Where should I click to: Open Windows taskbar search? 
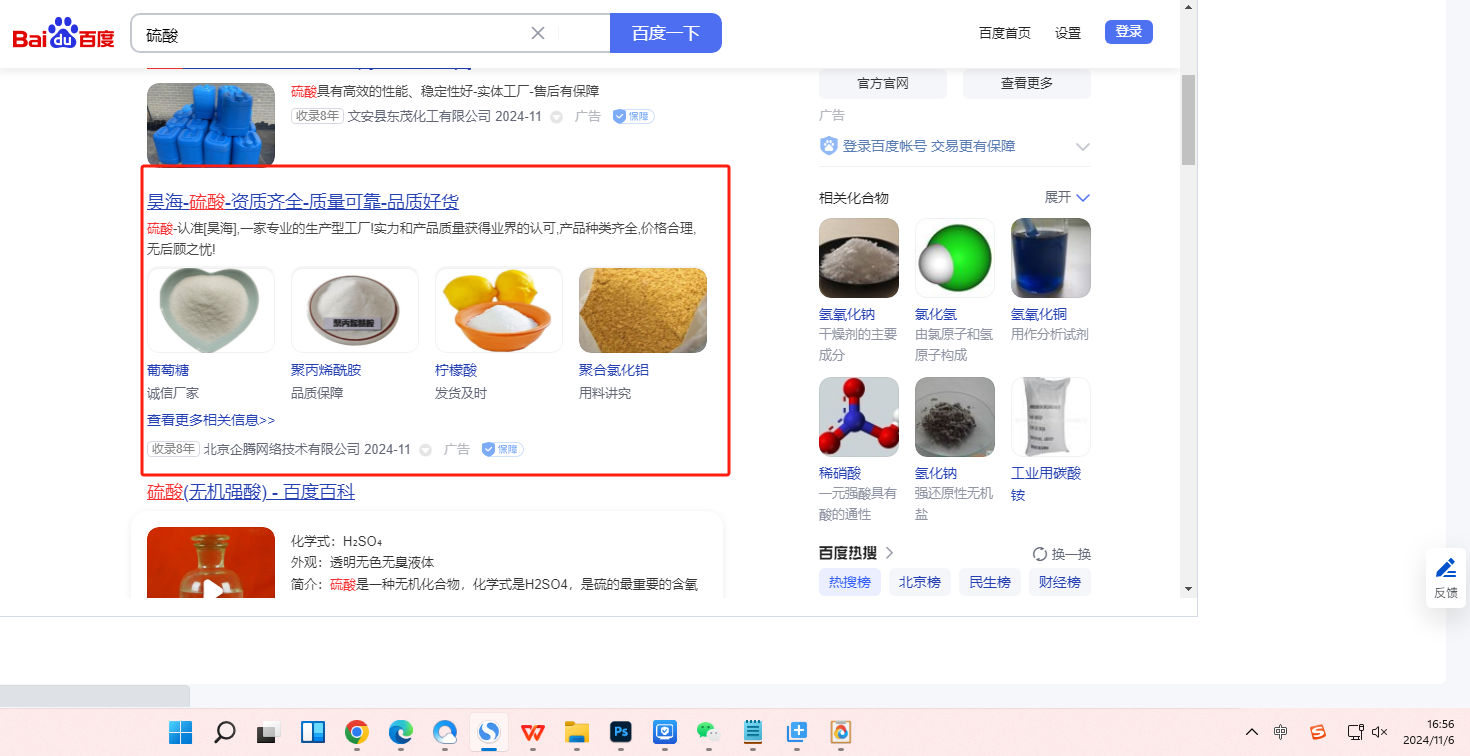point(225,732)
